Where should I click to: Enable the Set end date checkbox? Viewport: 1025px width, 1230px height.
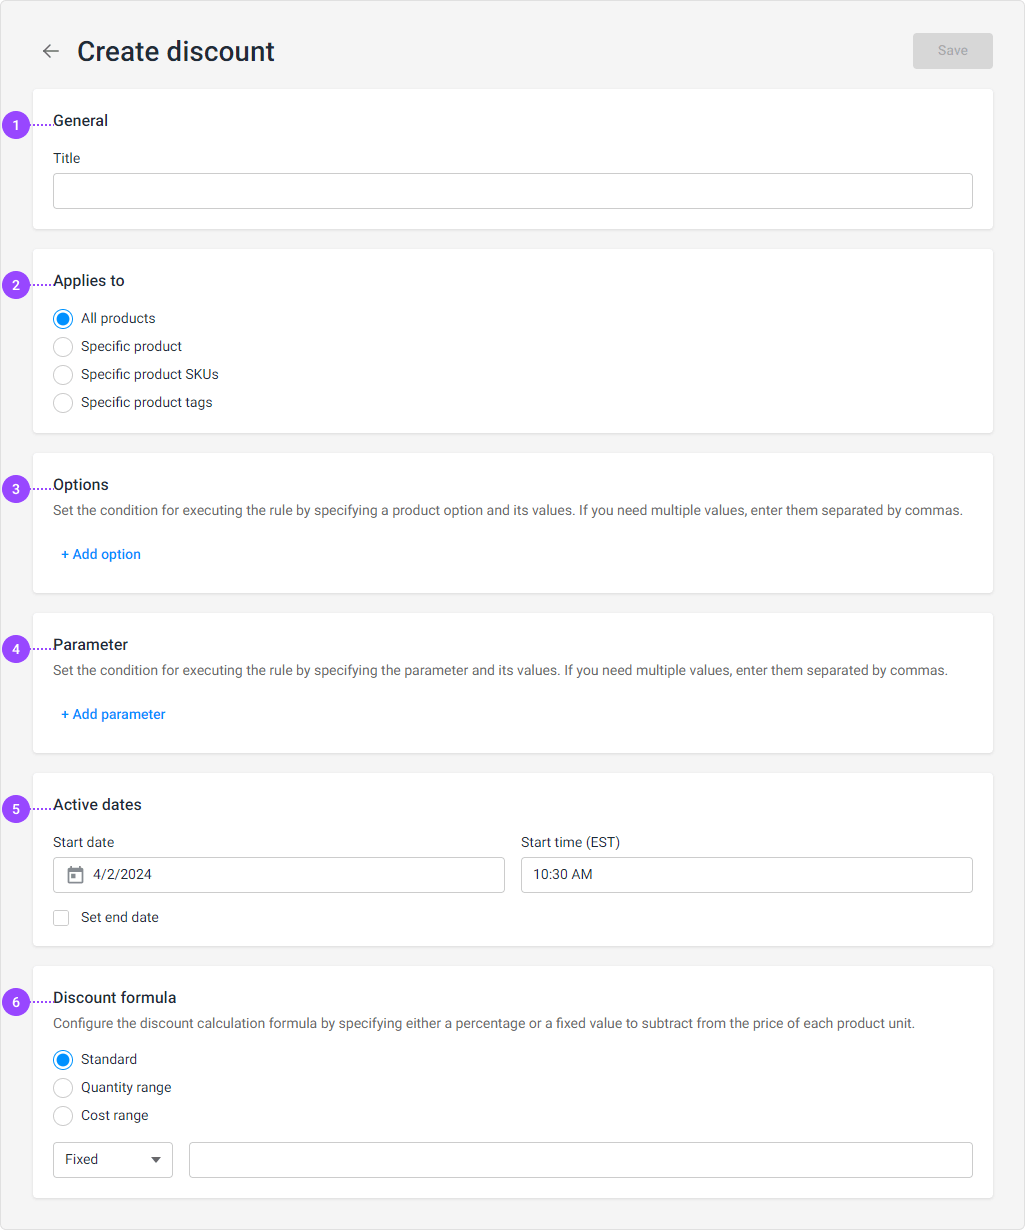click(x=61, y=918)
